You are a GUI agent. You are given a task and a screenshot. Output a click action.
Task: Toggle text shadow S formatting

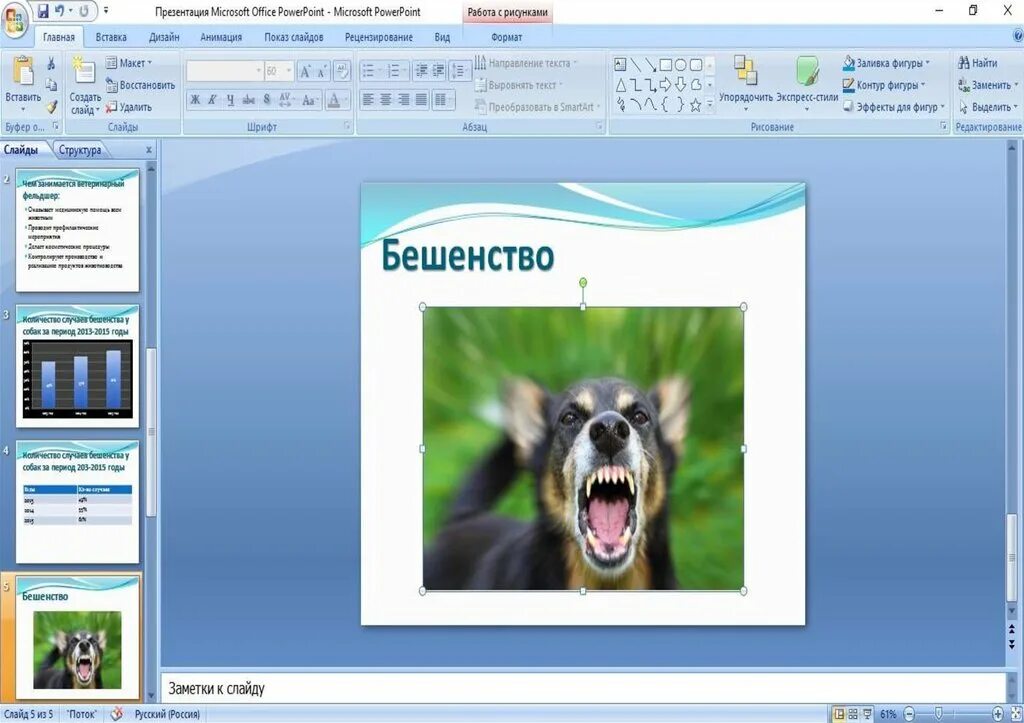pyautogui.click(x=266, y=100)
